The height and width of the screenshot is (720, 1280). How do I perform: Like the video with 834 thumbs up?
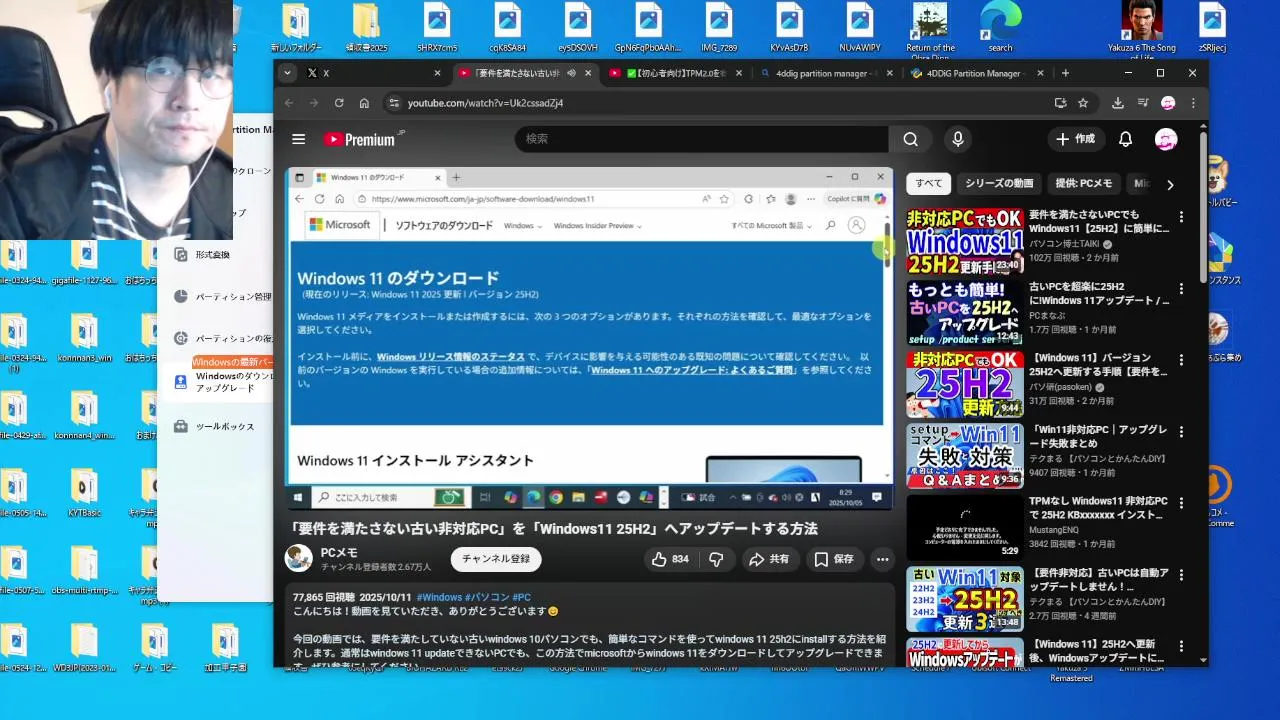pyautogui.click(x=670, y=559)
